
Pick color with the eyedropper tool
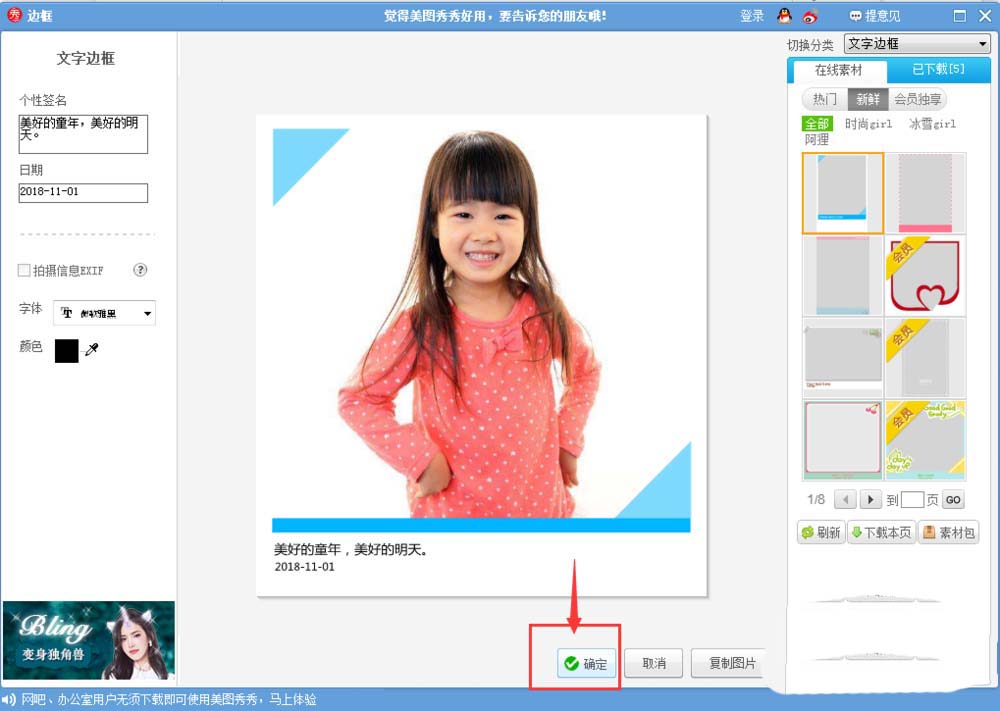(x=92, y=350)
